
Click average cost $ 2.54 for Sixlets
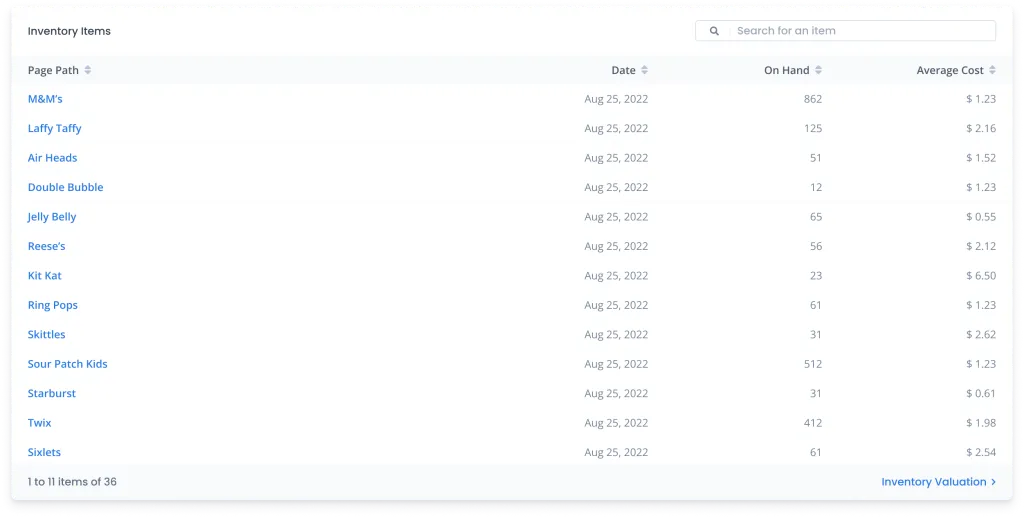(981, 452)
